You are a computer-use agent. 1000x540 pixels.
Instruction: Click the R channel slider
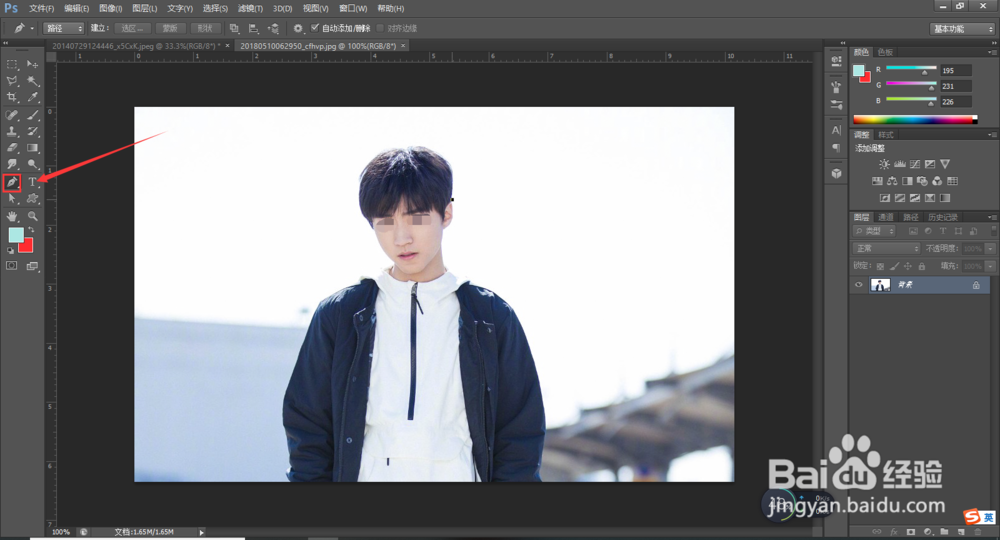pos(911,68)
